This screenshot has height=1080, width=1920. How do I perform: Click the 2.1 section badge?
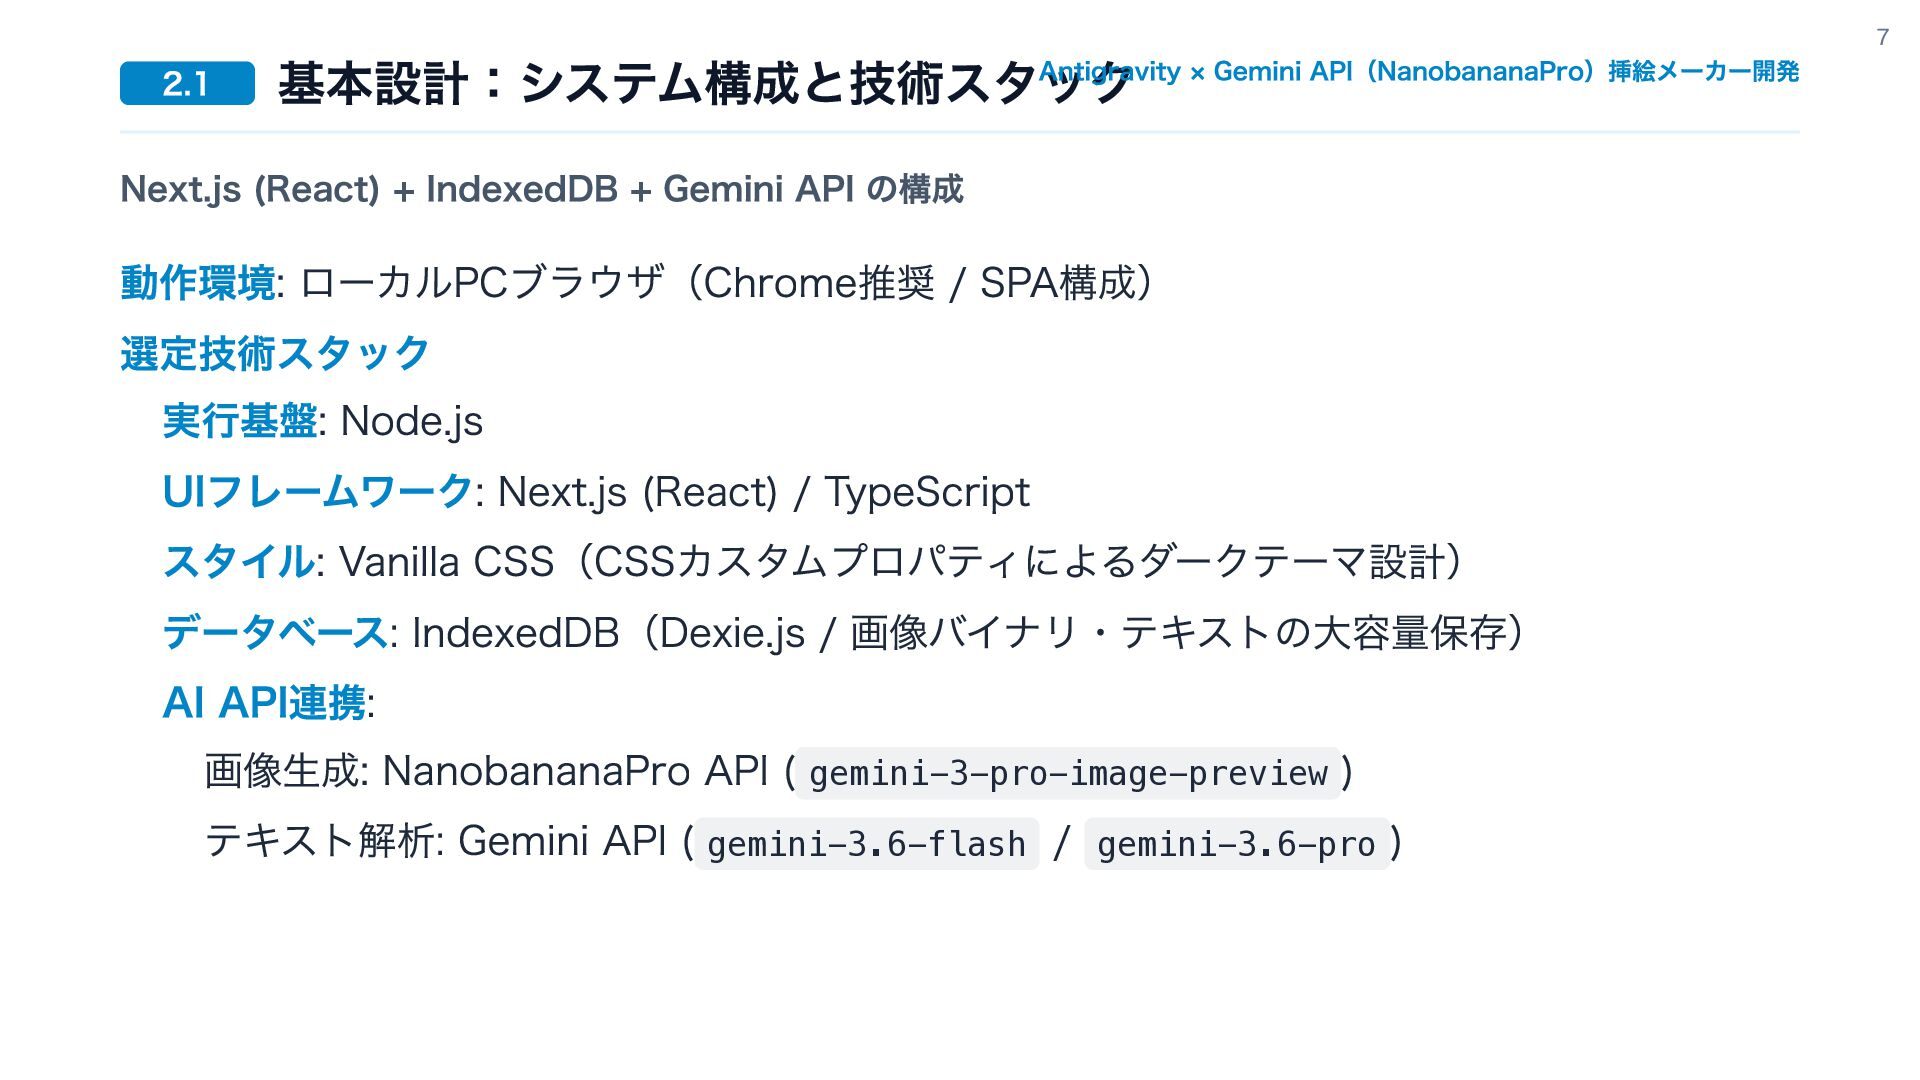click(187, 83)
